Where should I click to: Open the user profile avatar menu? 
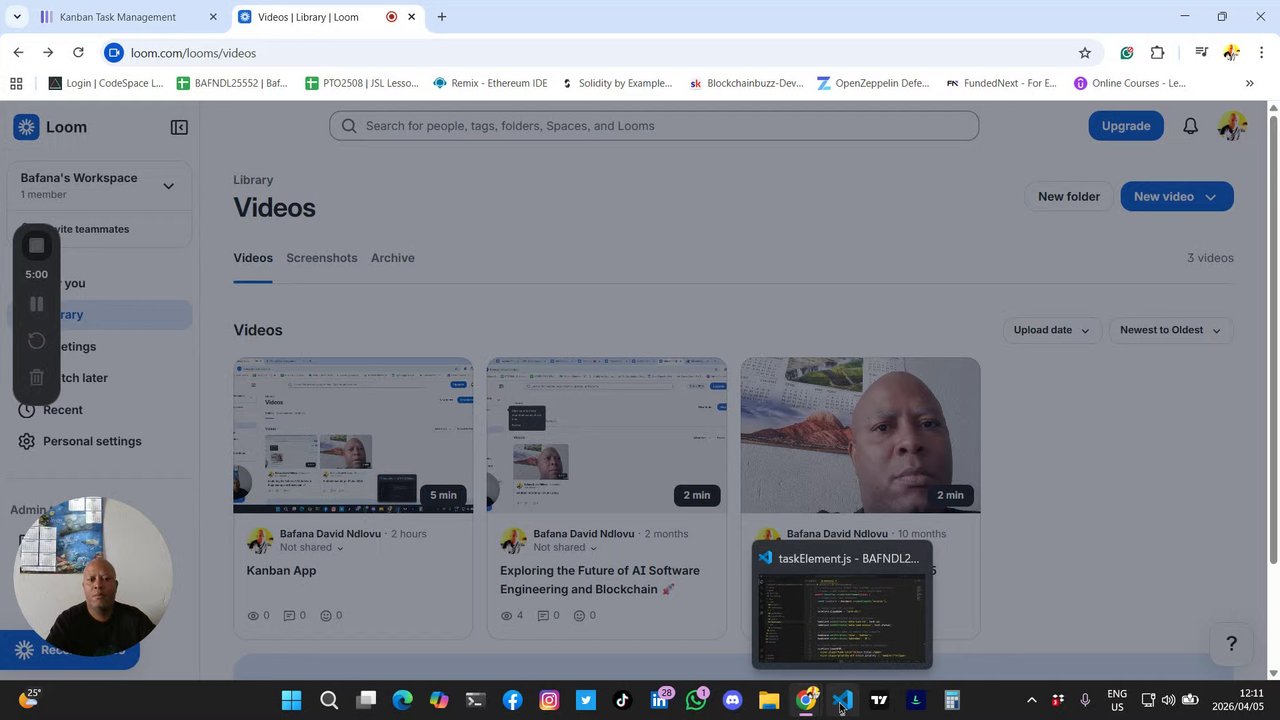[1232, 126]
